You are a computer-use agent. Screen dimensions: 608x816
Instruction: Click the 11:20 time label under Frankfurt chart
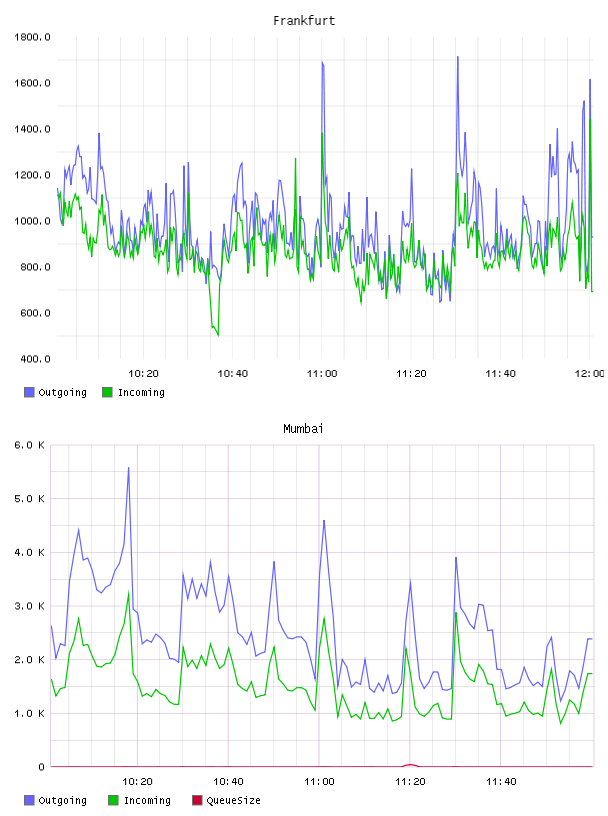click(411, 374)
